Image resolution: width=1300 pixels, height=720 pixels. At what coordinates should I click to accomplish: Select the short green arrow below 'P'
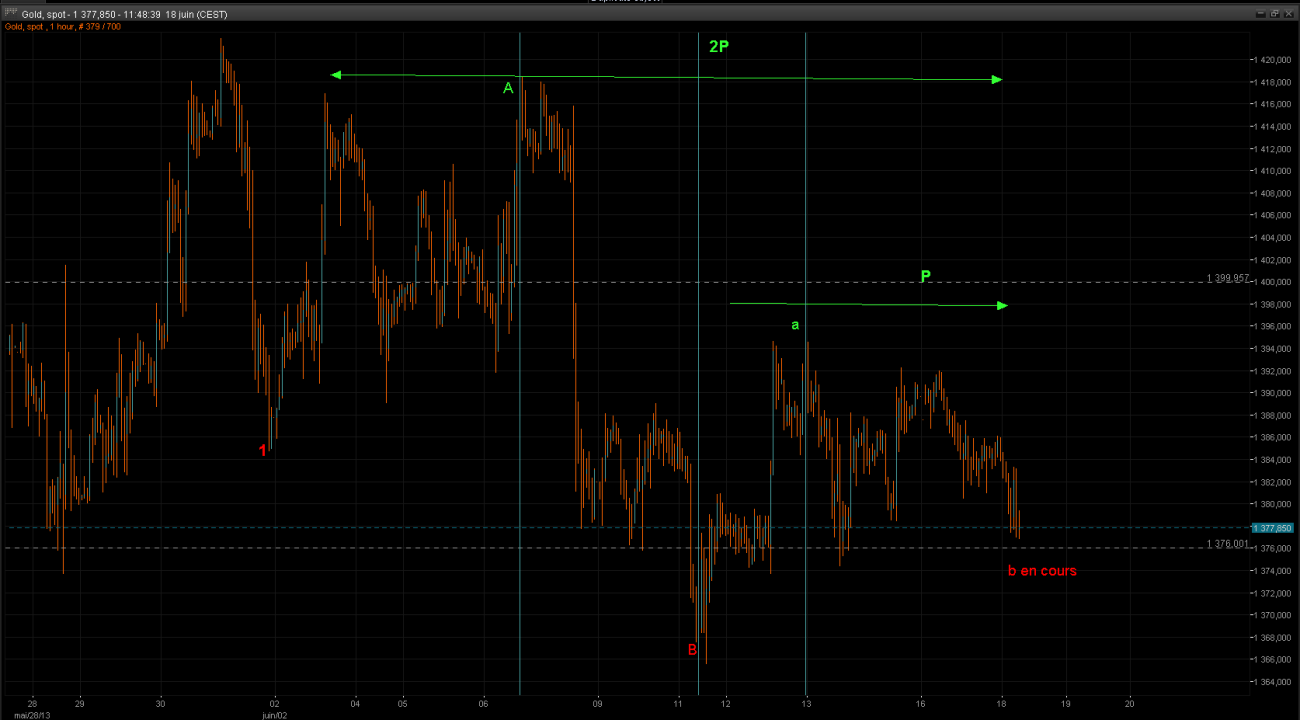868,304
